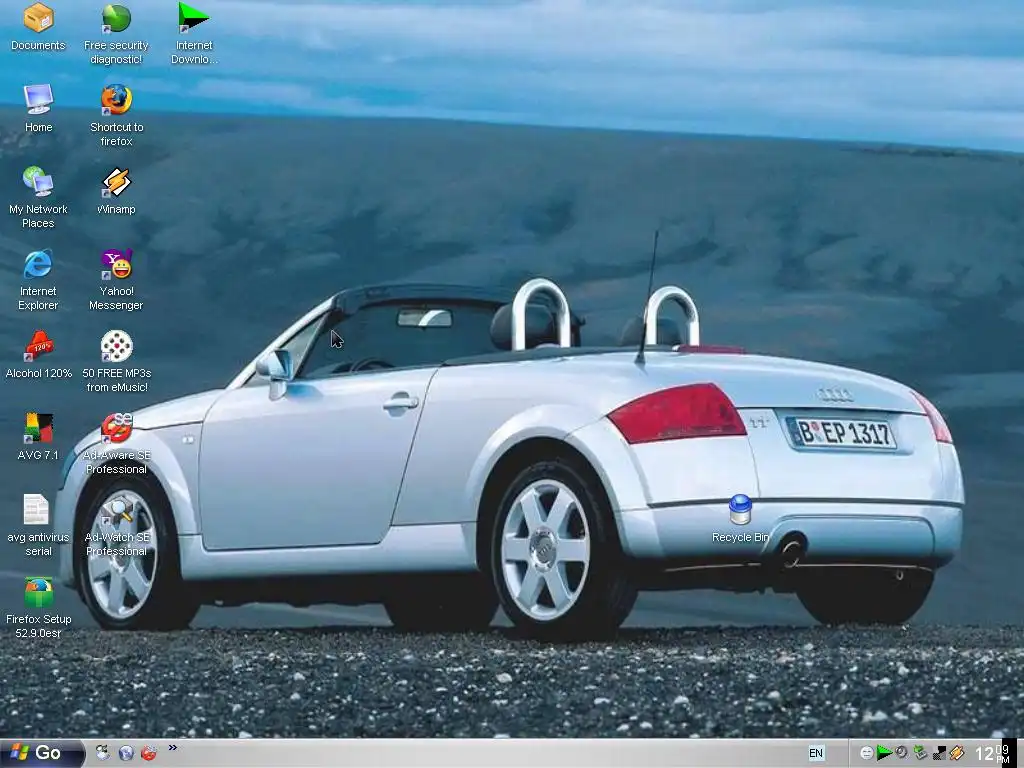The height and width of the screenshot is (768, 1024).
Task: Click the taskbar clock showing 12:09 PM
Action: (991, 754)
